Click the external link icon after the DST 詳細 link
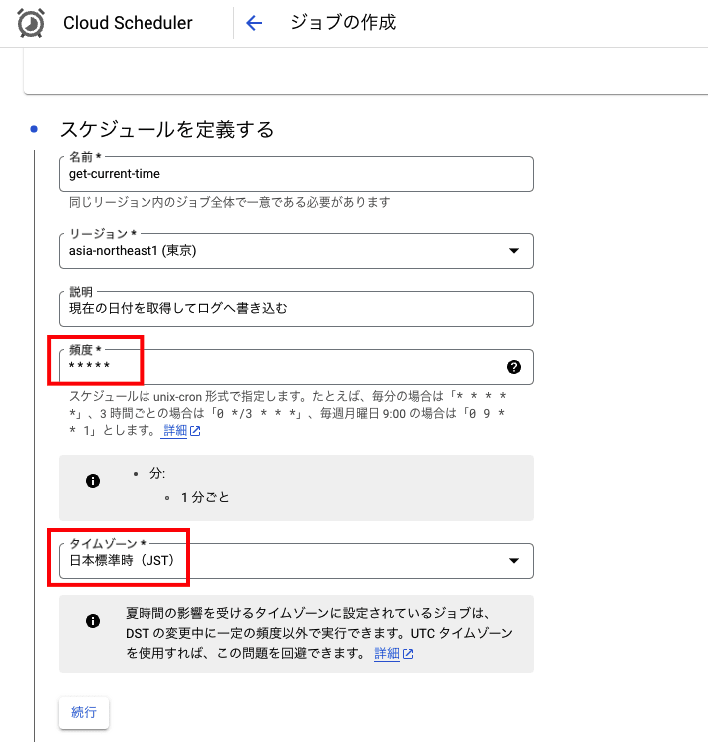708x742 pixels. click(x=408, y=654)
